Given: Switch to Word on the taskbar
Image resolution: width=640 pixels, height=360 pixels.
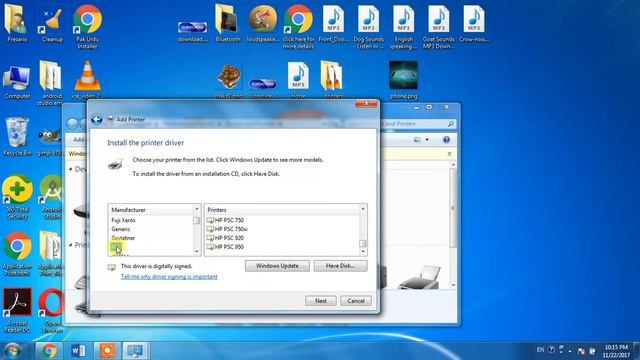Looking at the screenshot, I should click(78, 351).
